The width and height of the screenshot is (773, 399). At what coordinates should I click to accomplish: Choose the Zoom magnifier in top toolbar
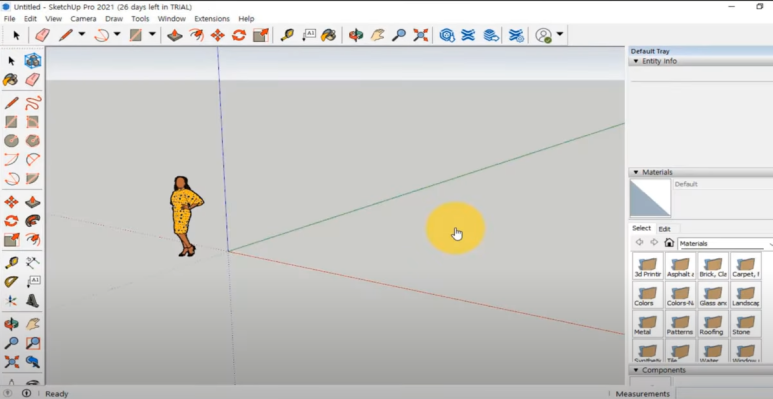coord(398,35)
